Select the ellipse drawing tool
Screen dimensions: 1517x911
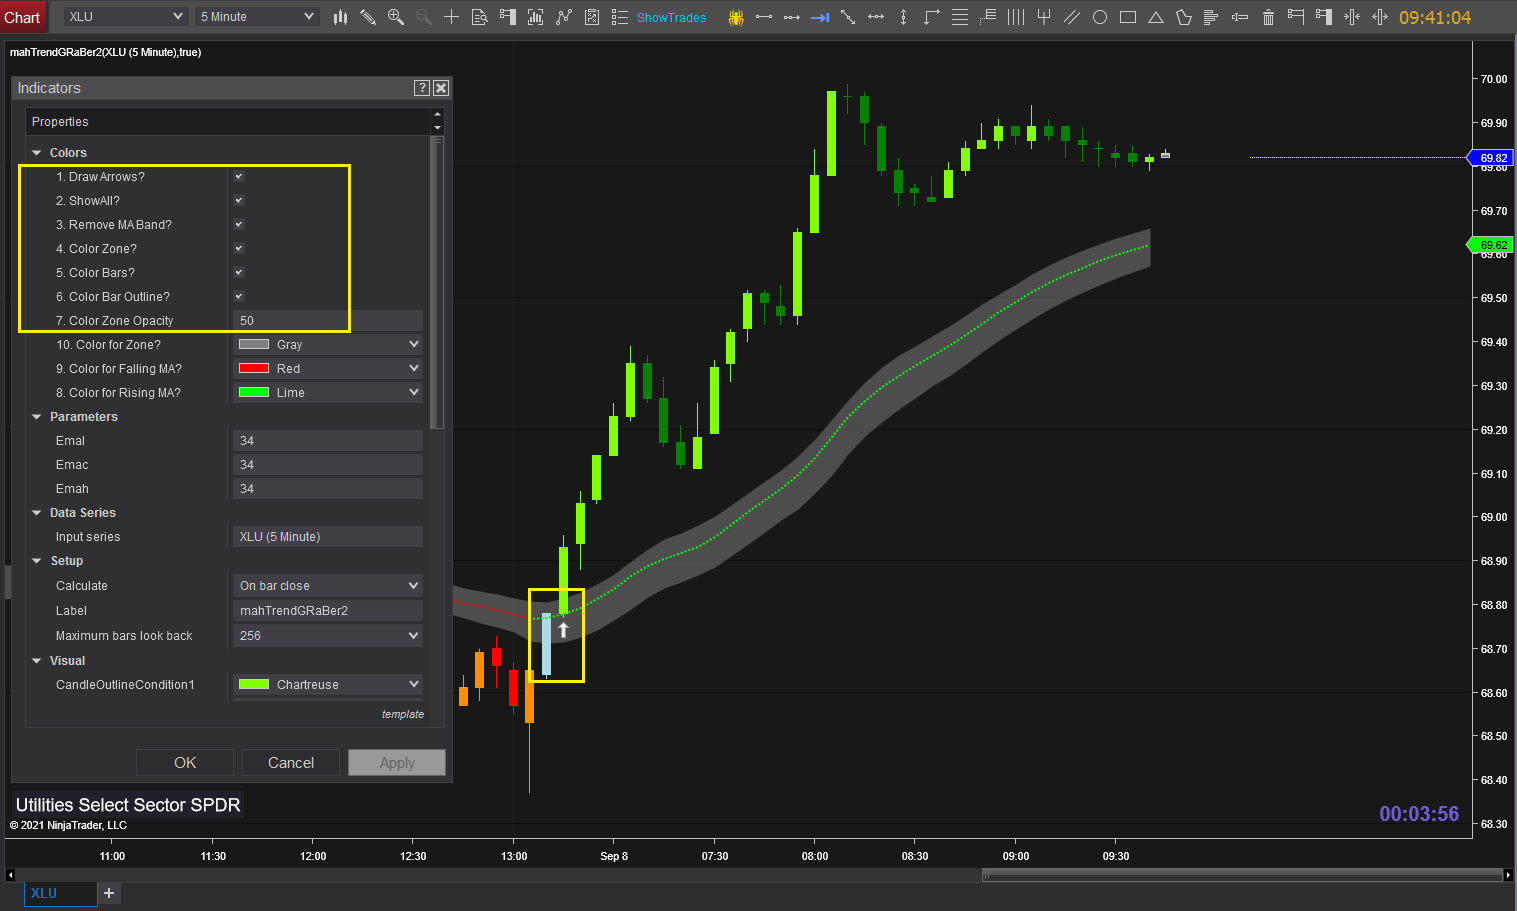(x=1100, y=17)
